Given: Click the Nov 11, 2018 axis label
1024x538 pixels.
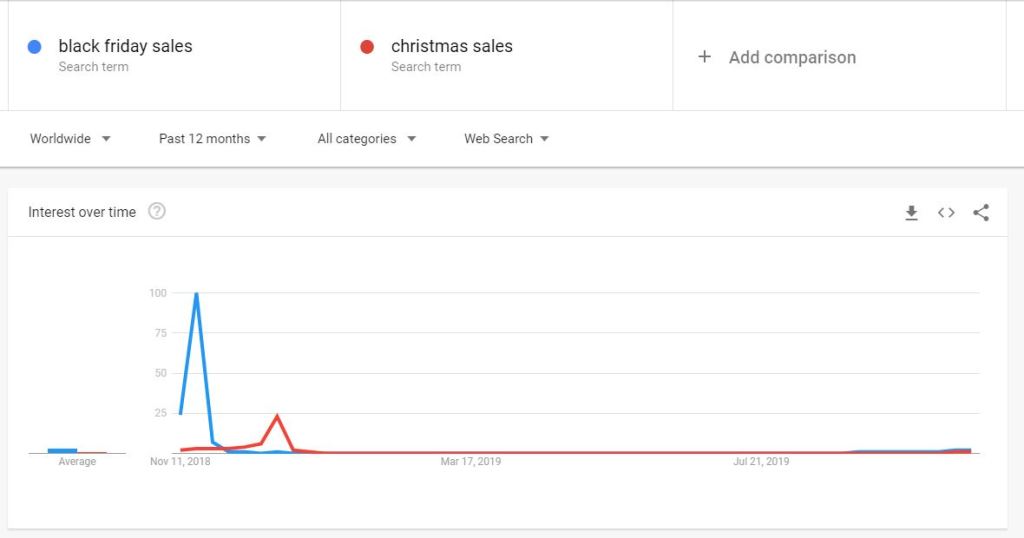Looking at the screenshot, I should 180,462.
